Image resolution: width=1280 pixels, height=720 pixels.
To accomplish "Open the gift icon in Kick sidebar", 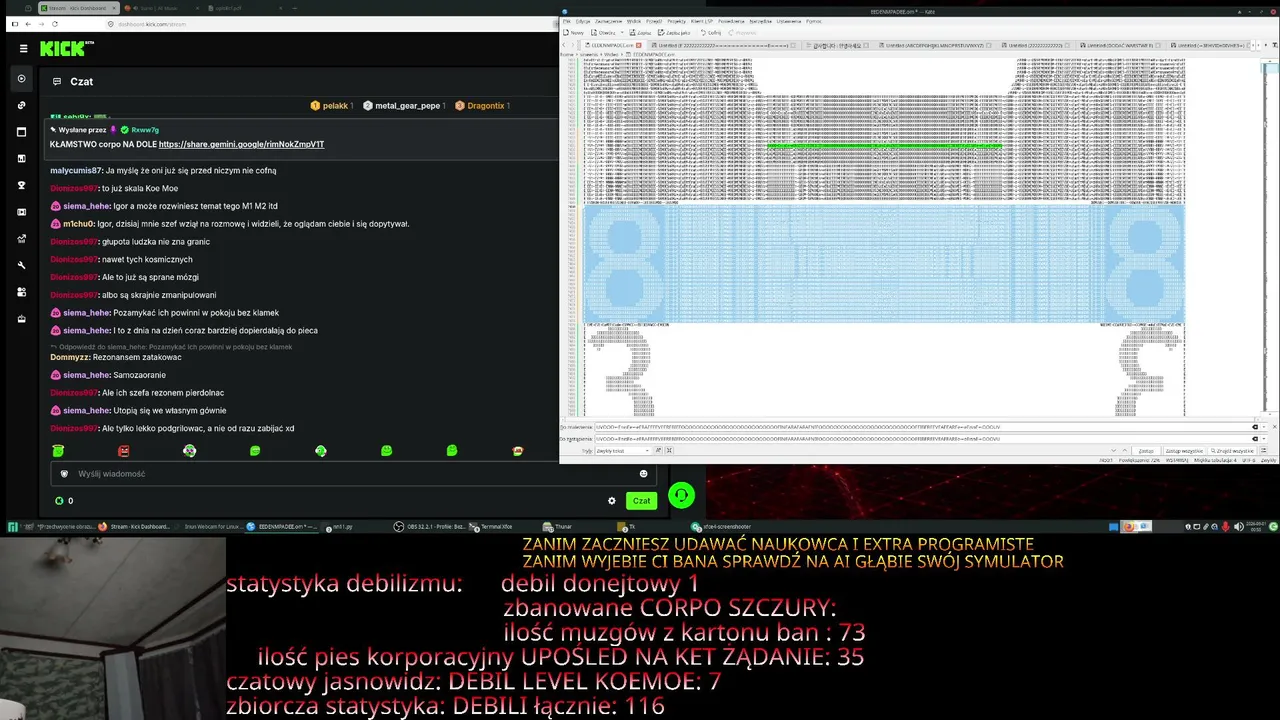I will (x=22, y=319).
